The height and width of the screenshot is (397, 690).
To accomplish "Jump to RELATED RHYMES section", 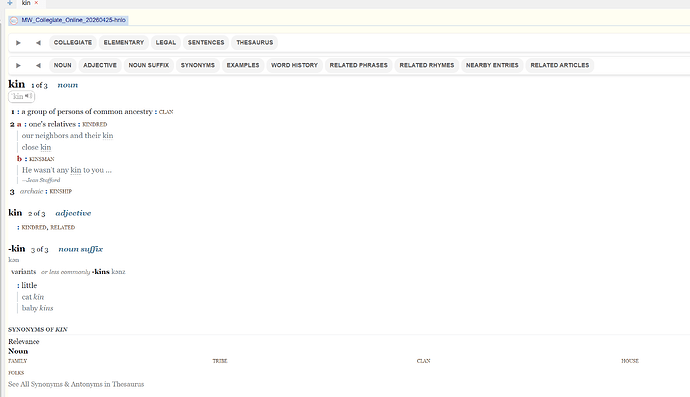I will pos(427,65).
